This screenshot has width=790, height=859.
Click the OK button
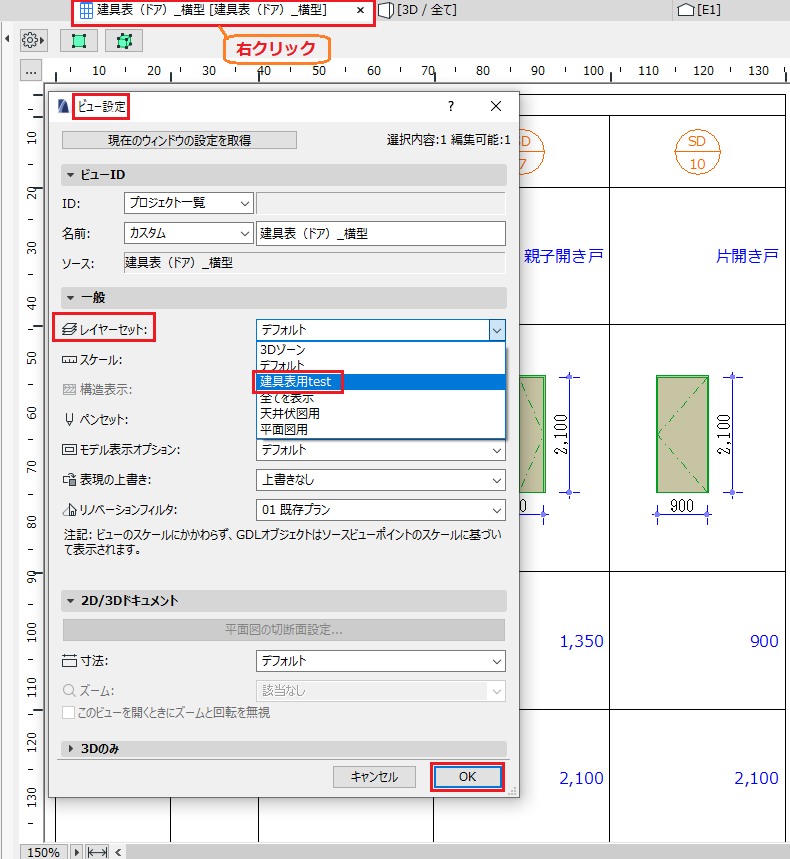[x=467, y=777]
